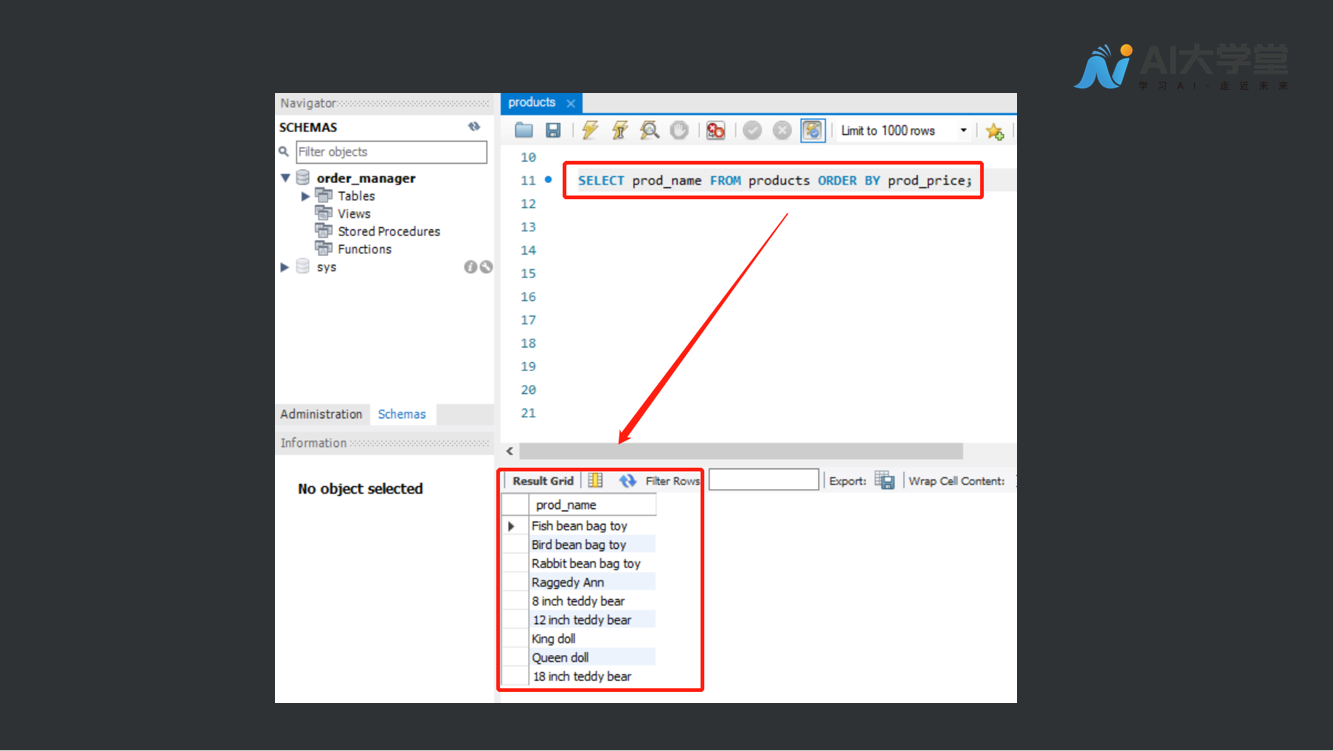This screenshot has height=751, width=1333.
Task: Click the Result Grid label
Action: (x=543, y=481)
